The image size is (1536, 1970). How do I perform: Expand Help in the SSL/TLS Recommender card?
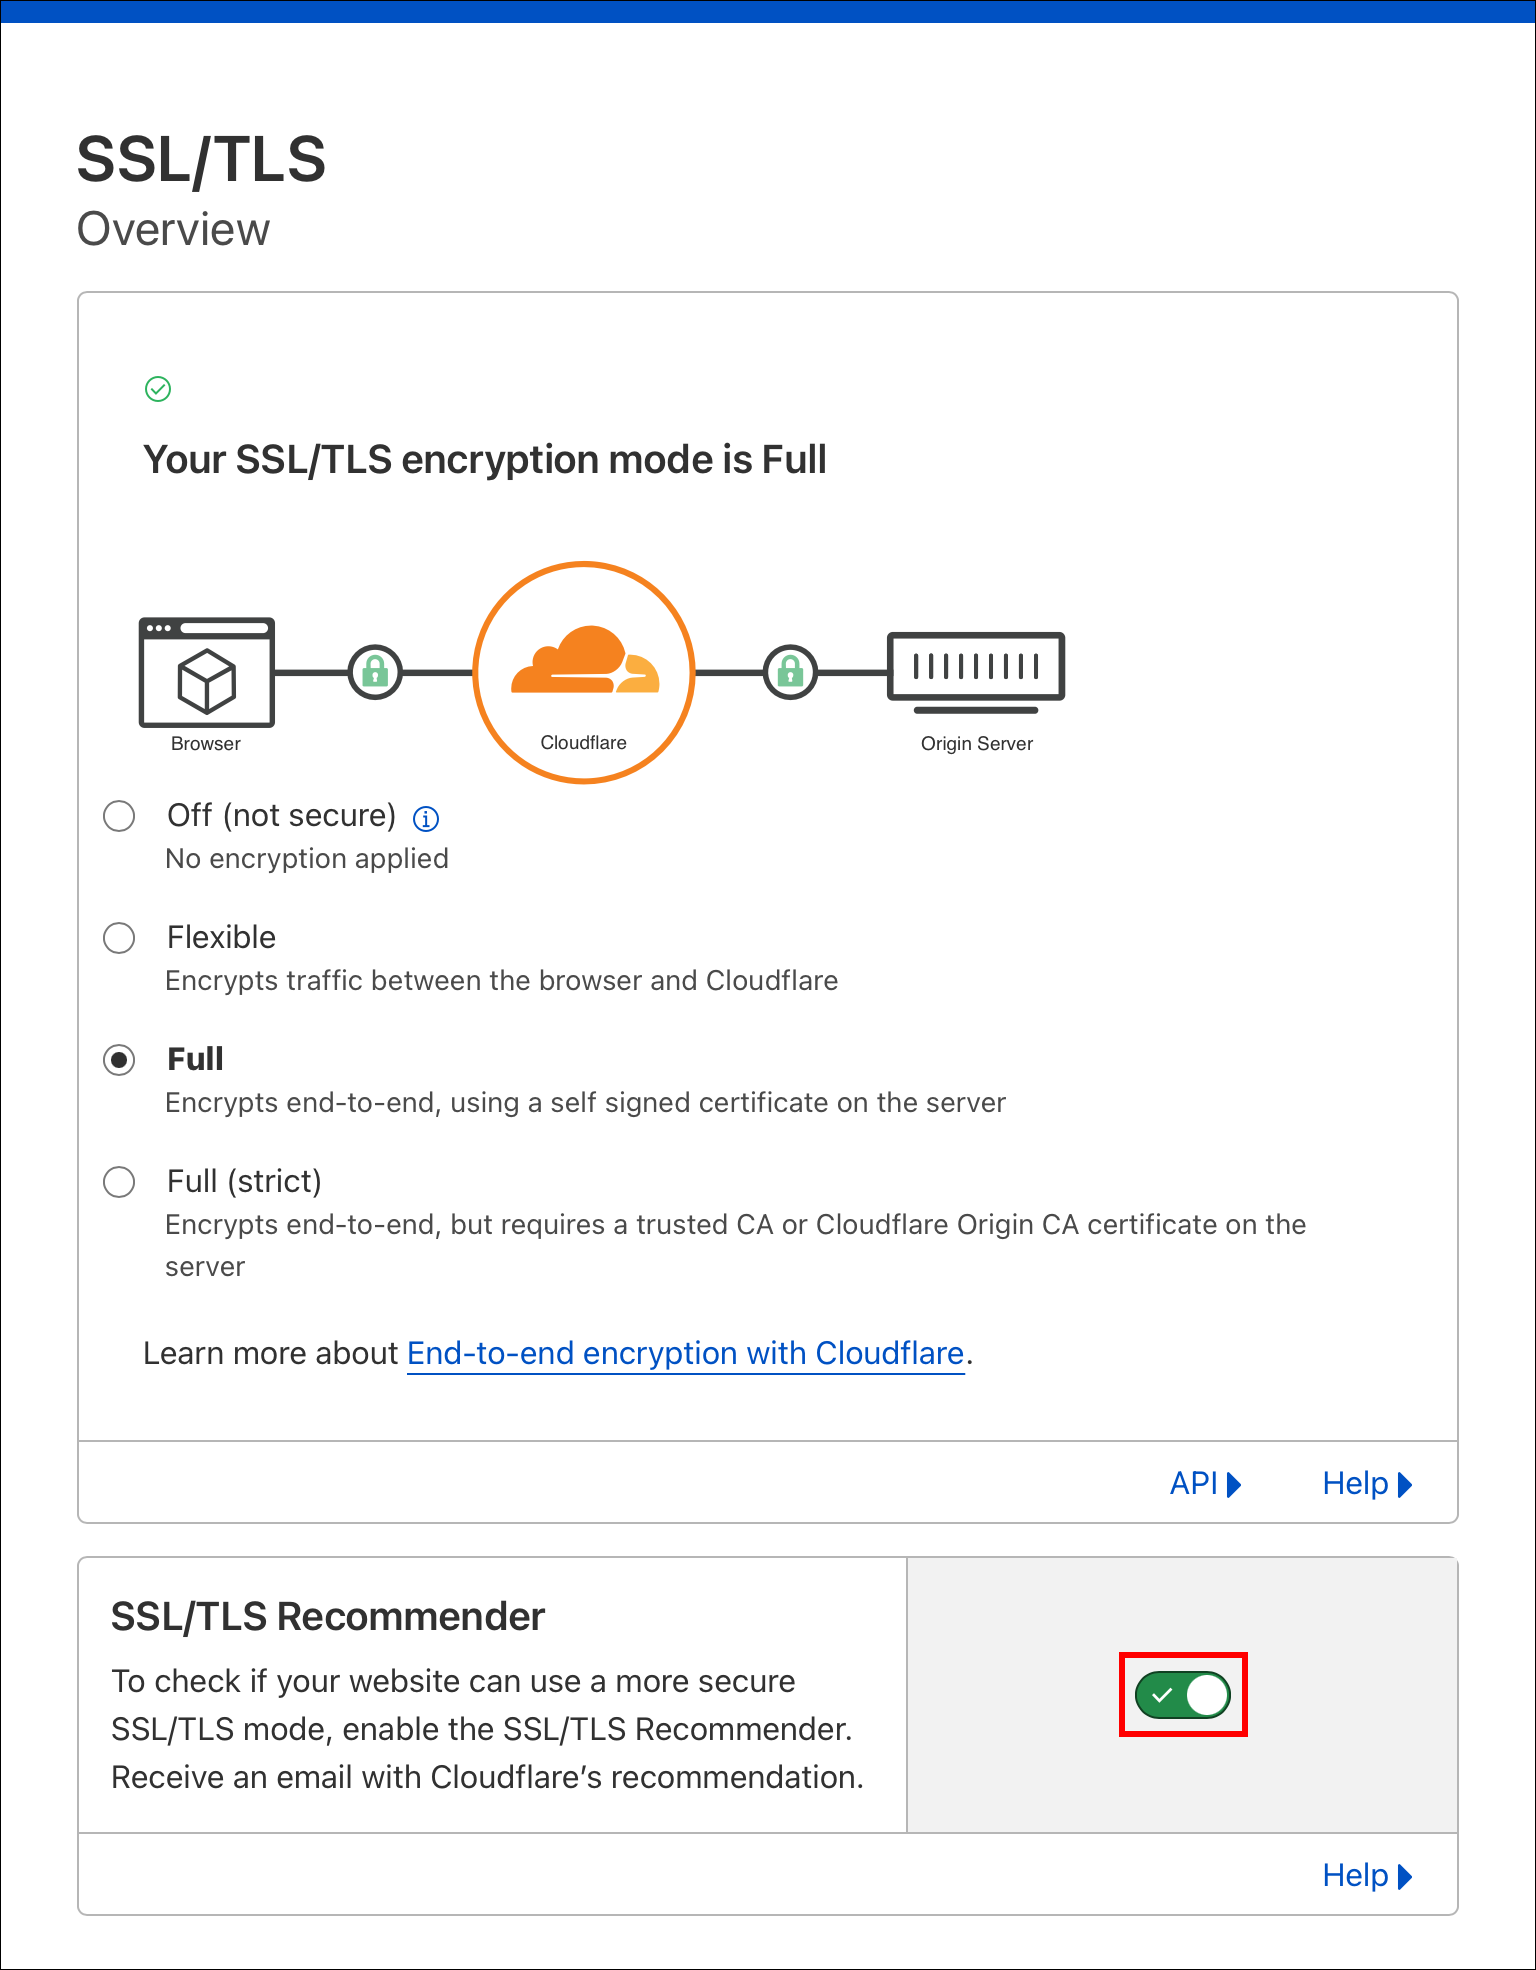click(x=1366, y=1876)
